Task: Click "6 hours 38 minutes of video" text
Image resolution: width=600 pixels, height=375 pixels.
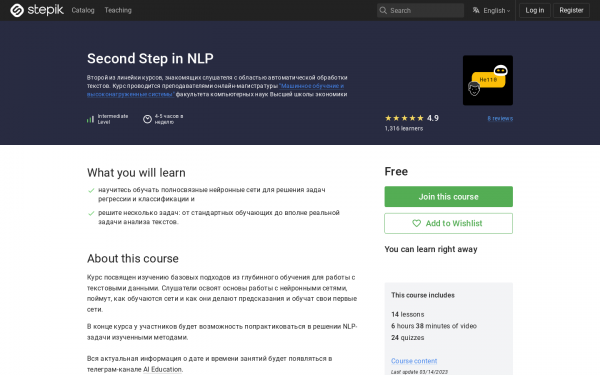Action: click(x=434, y=326)
